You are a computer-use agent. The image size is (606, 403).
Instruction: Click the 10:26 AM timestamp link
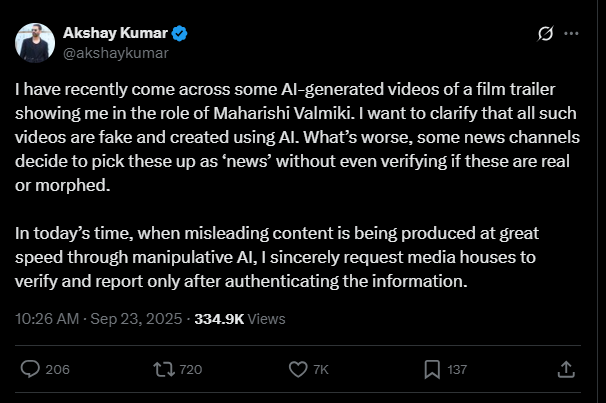coord(46,319)
